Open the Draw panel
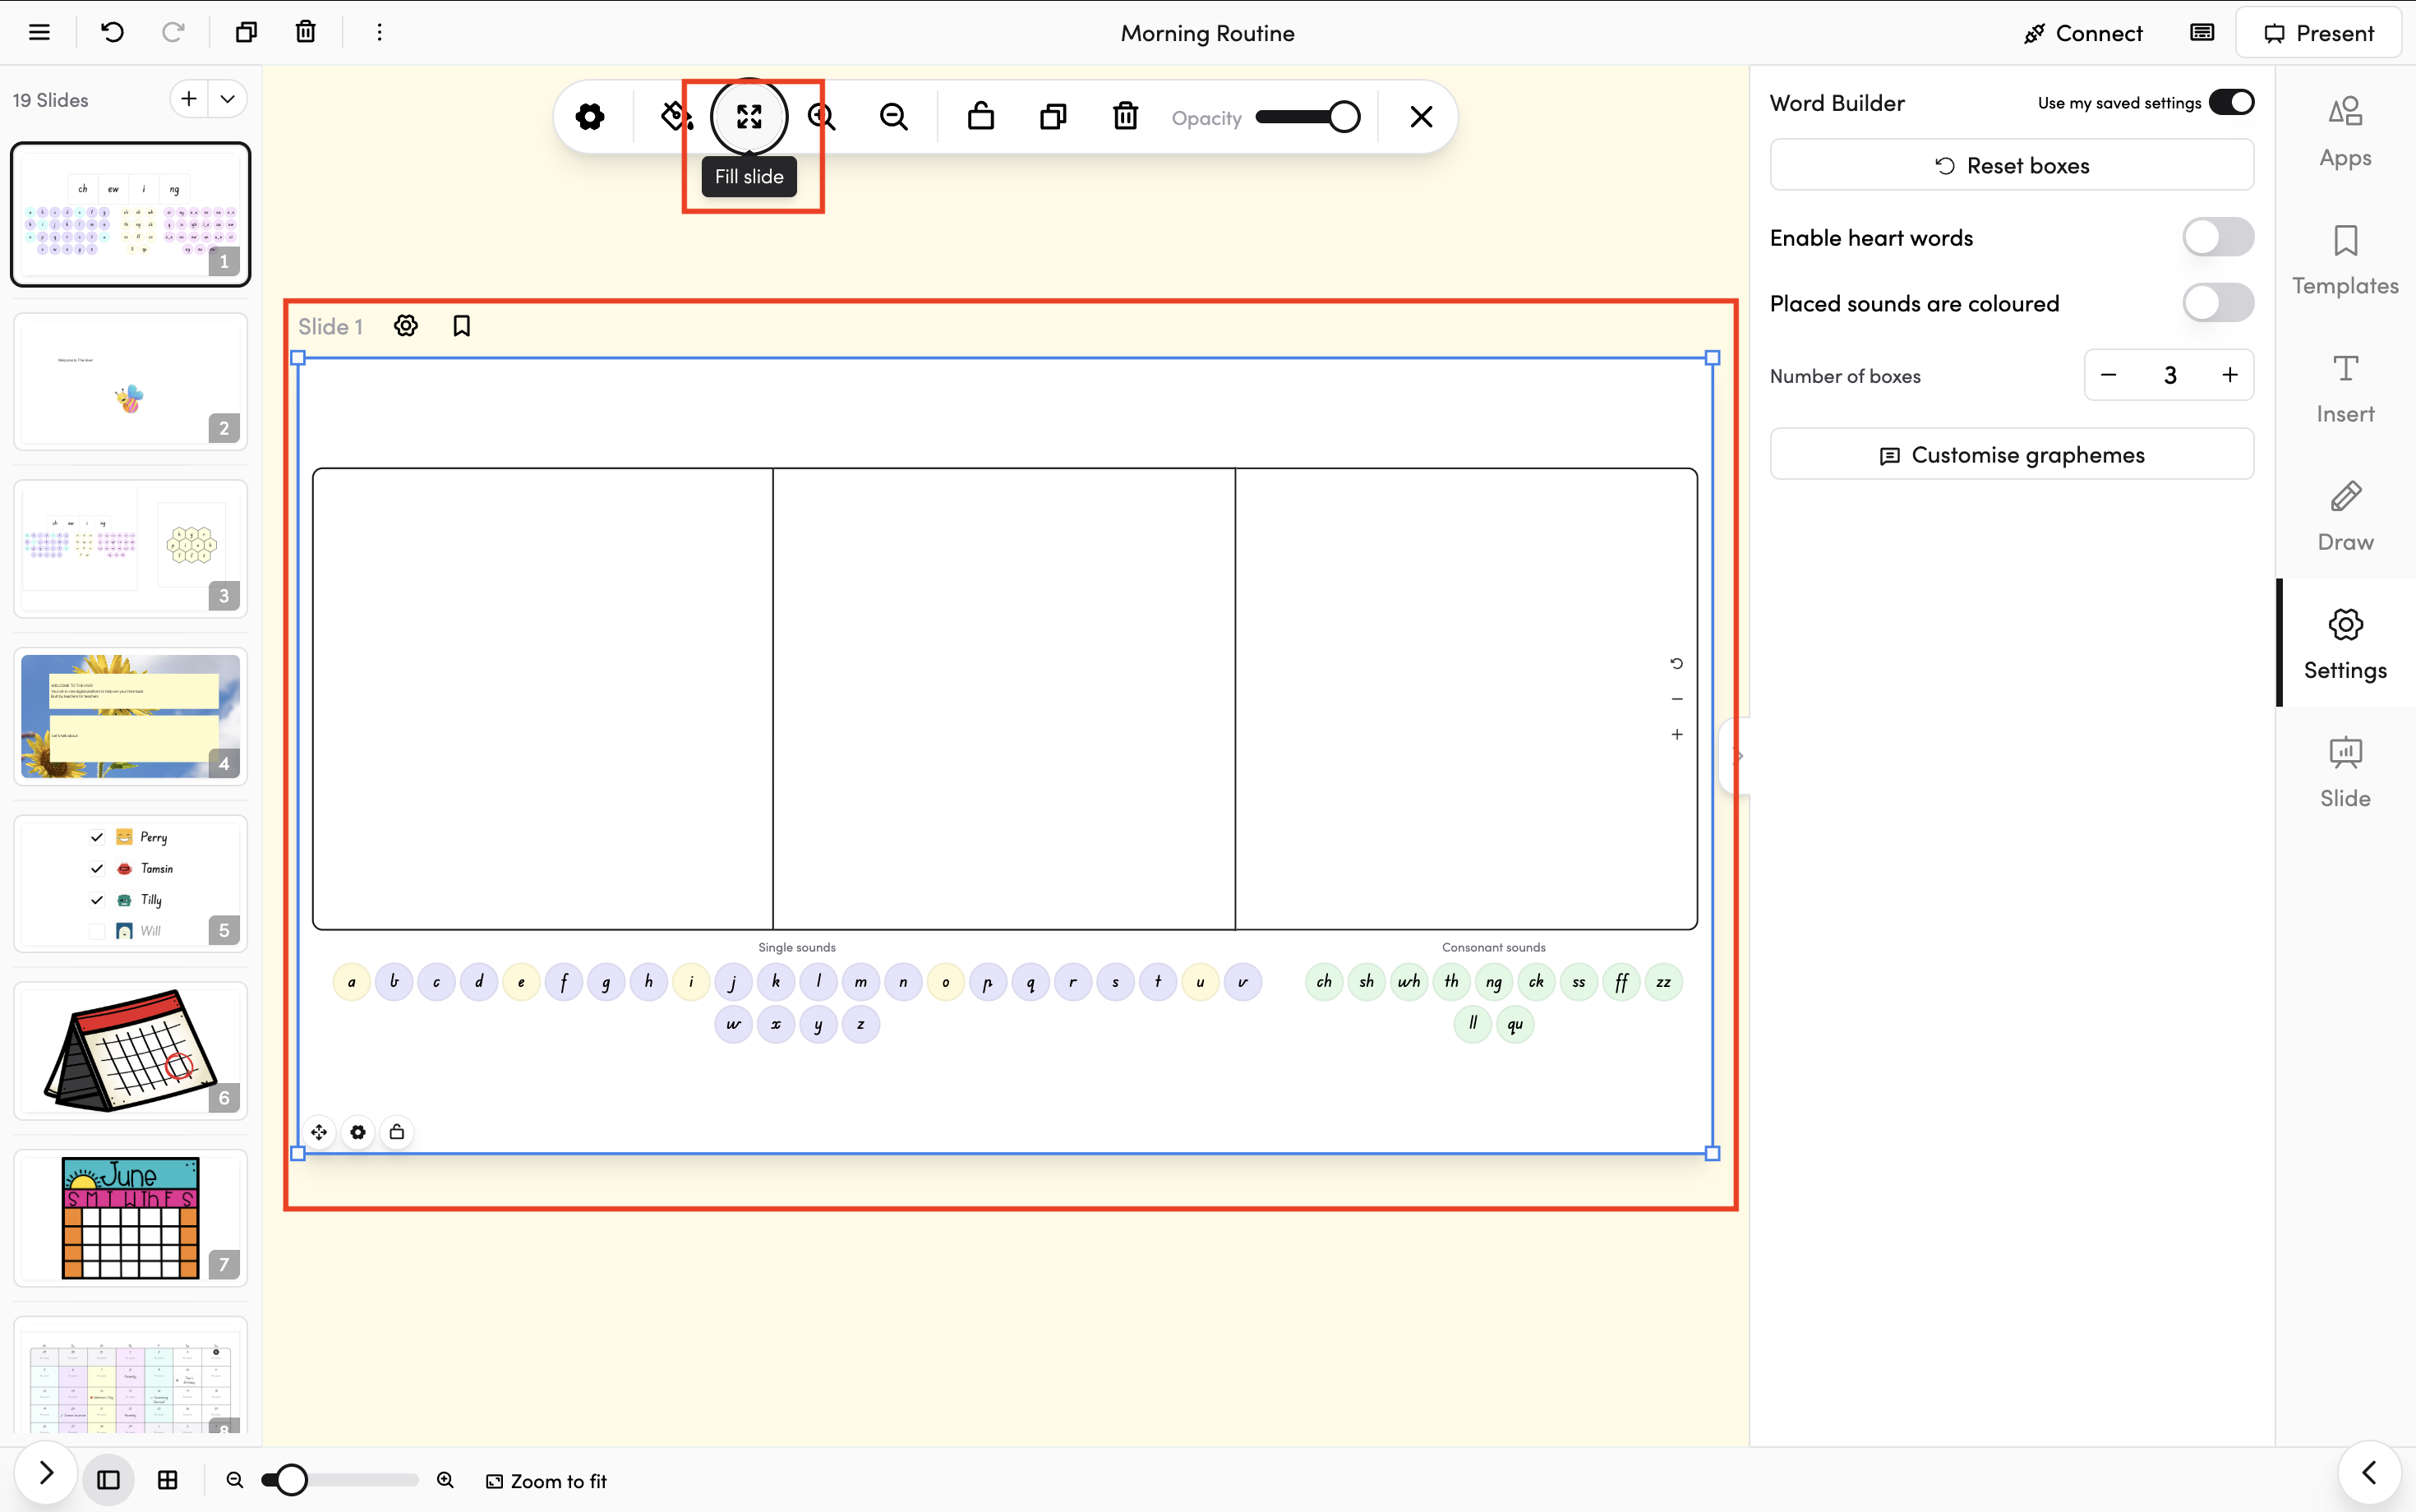 [2344, 516]
